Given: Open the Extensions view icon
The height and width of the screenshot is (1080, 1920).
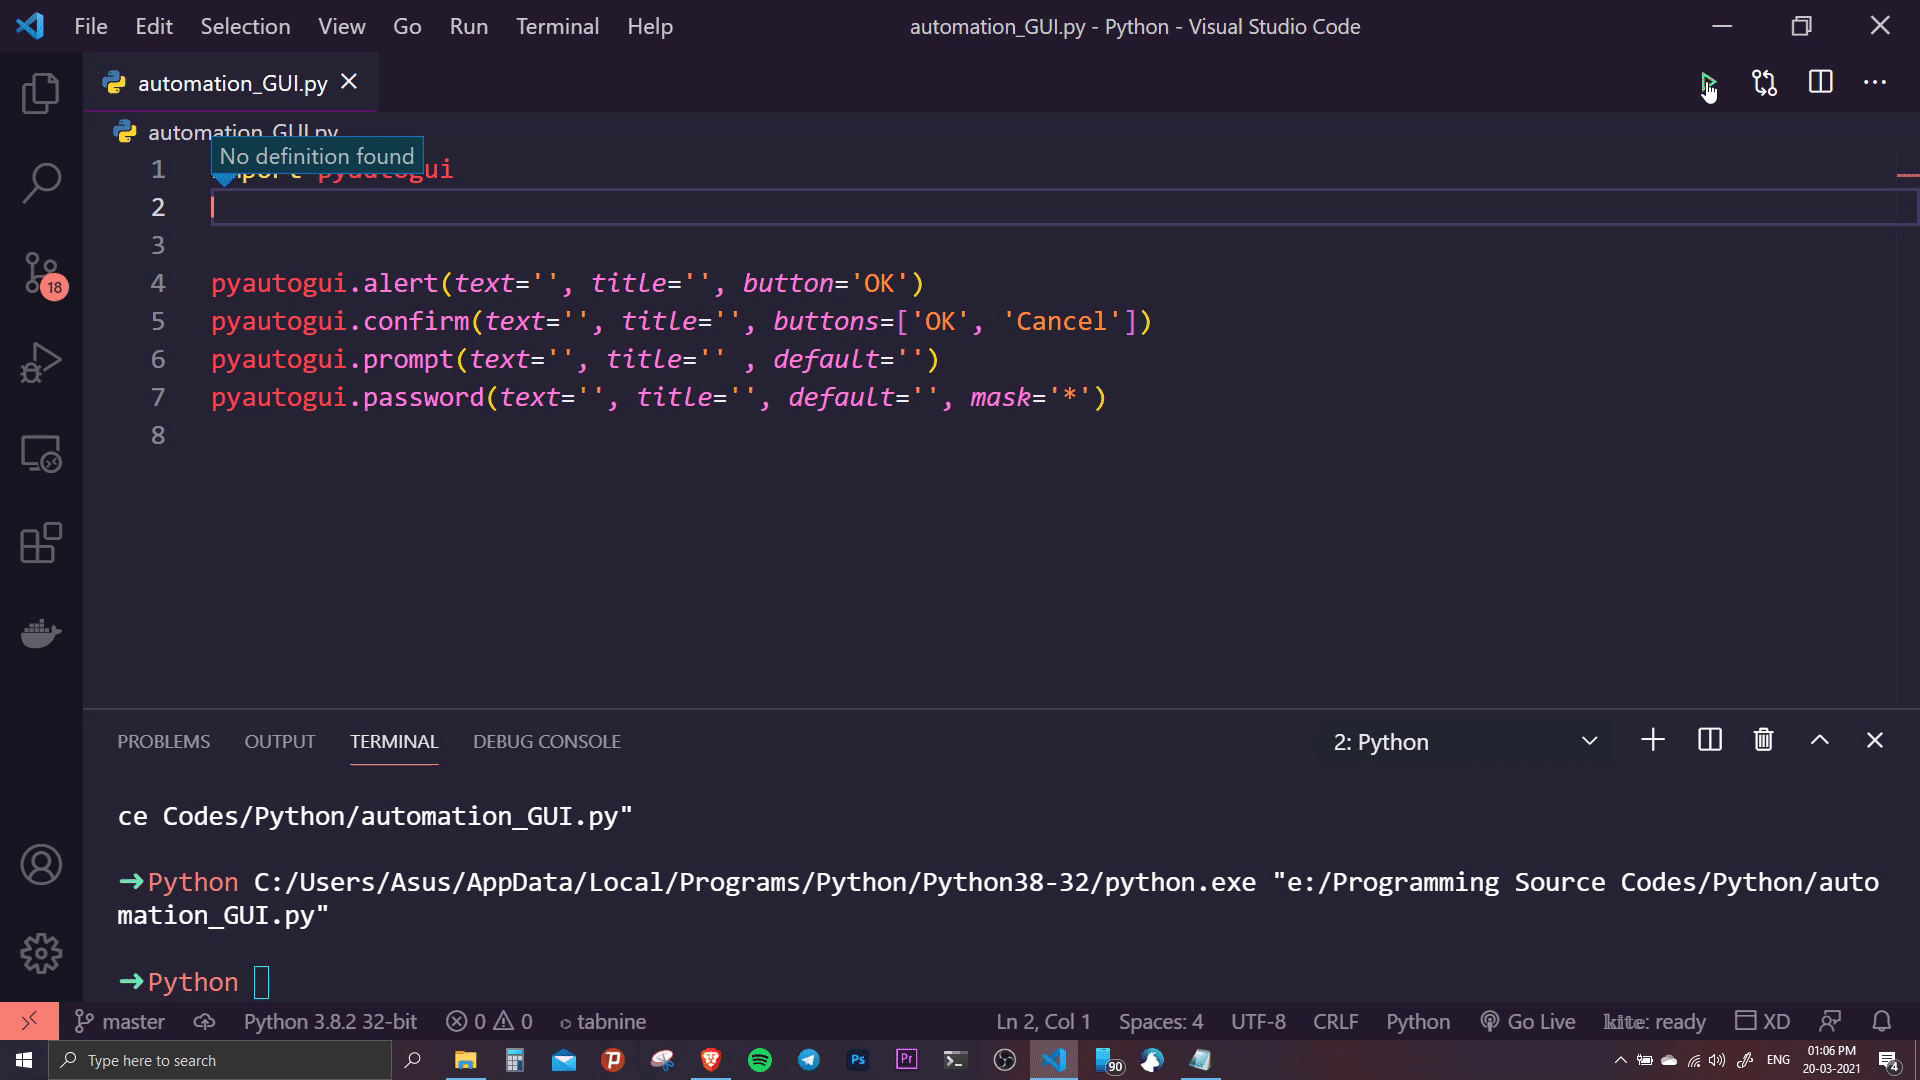Looking at the screenshot, I should pyautogui.click(x=41, y=544).
